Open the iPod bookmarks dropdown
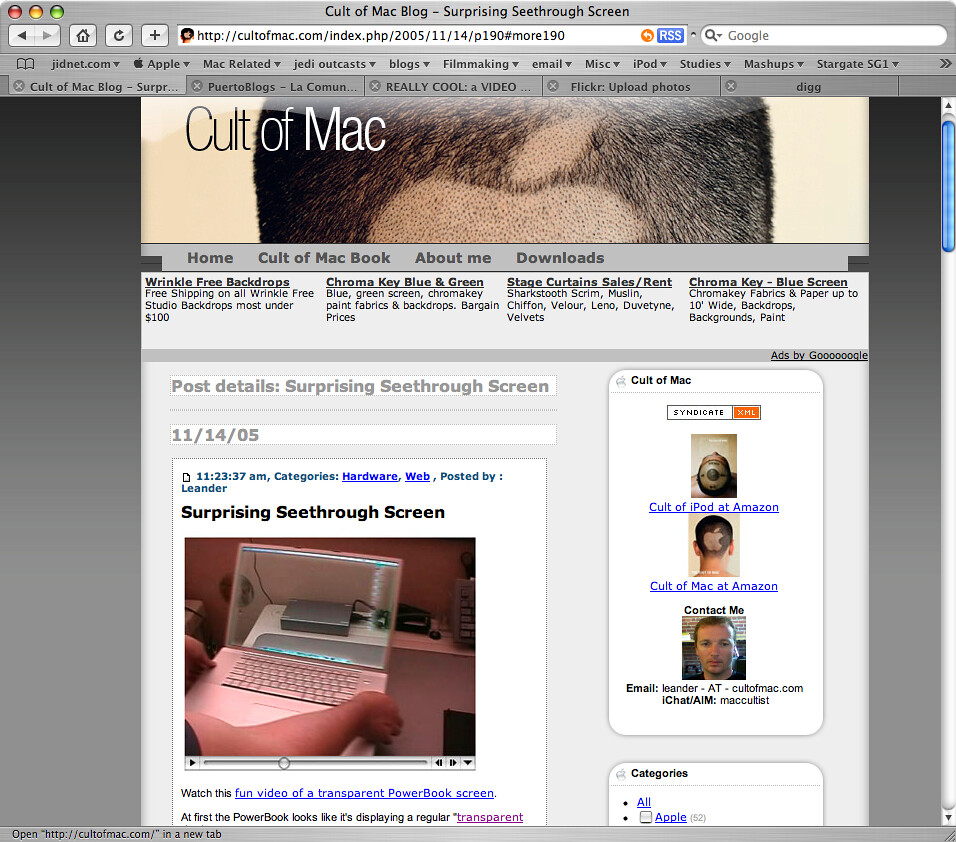This screenshot has height=842, width=956. (650, 64)
